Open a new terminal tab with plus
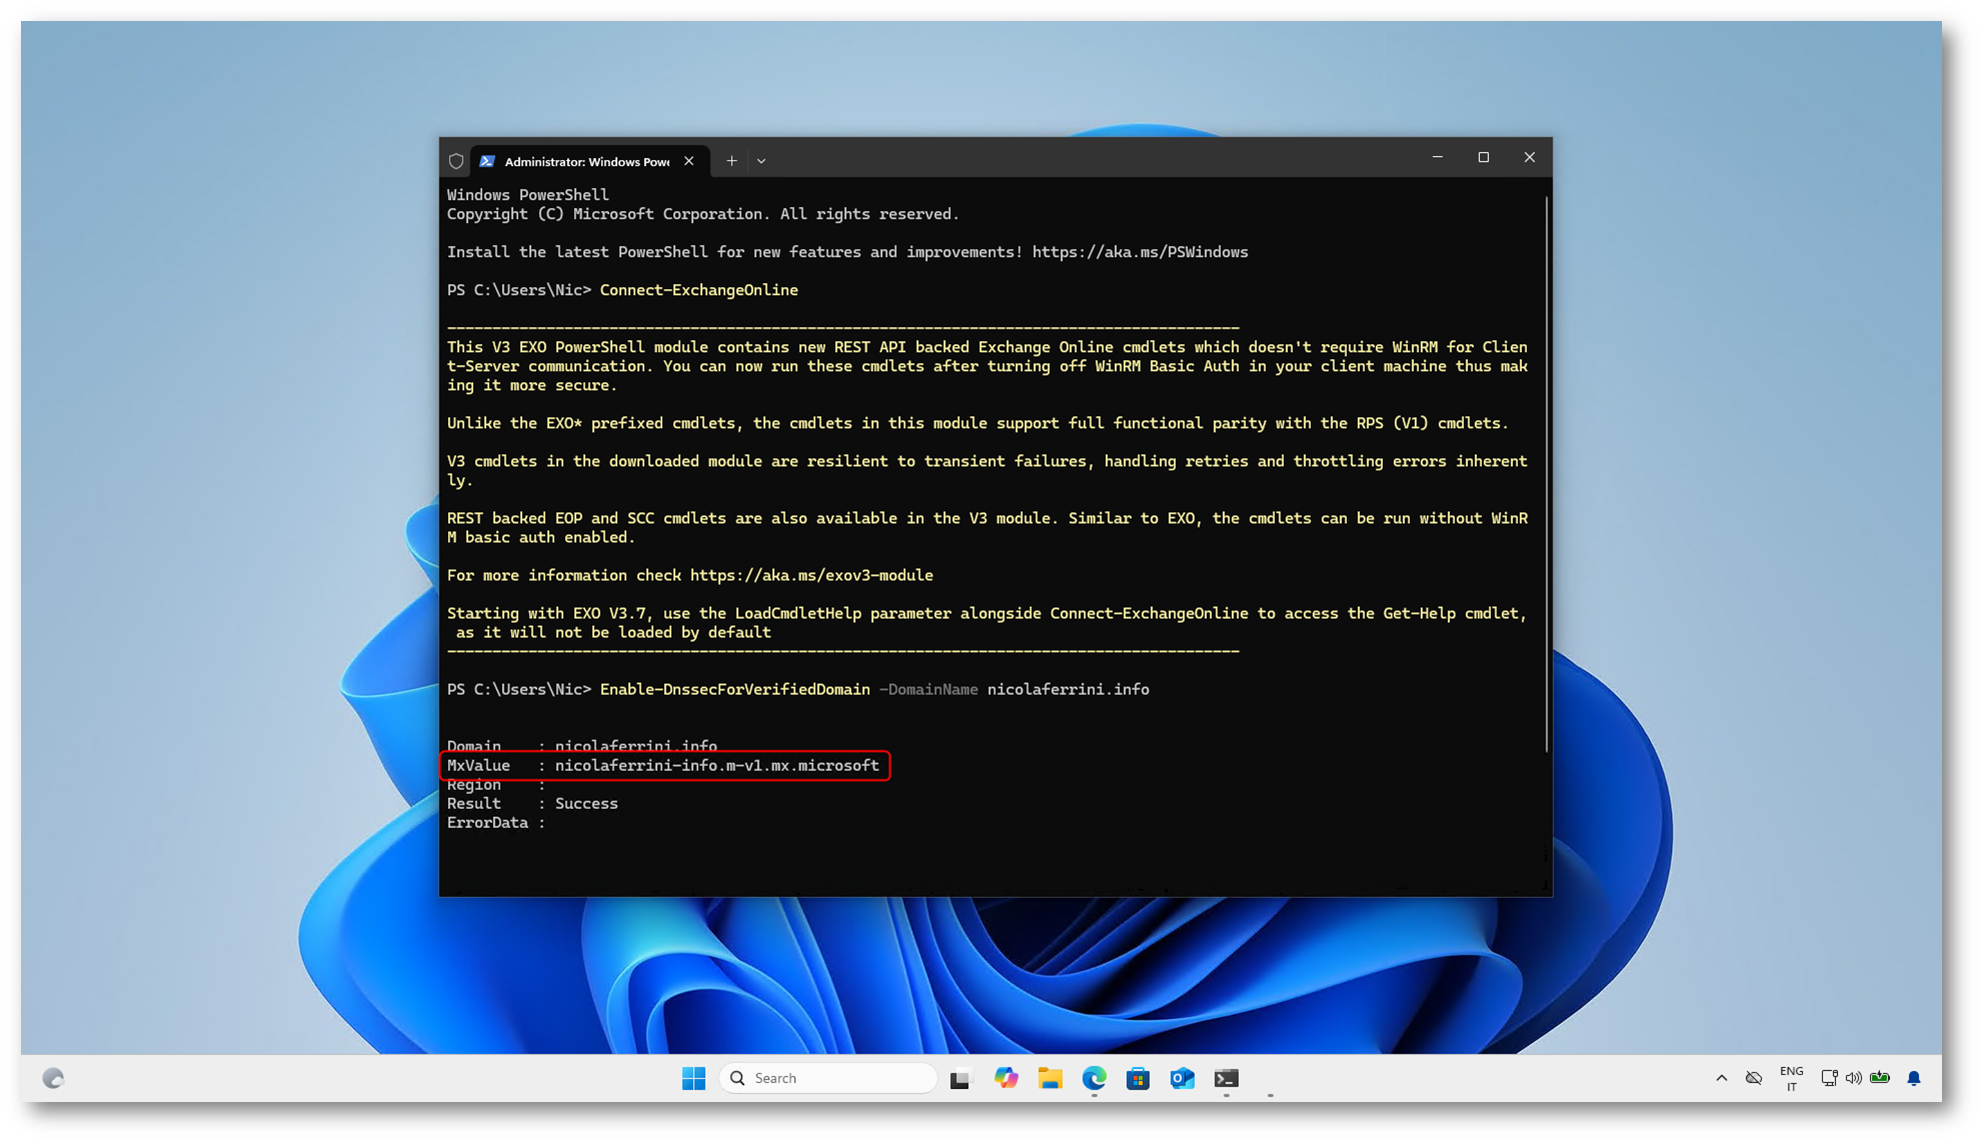This screenshot has width=1984, height=1144. [732, 161]
